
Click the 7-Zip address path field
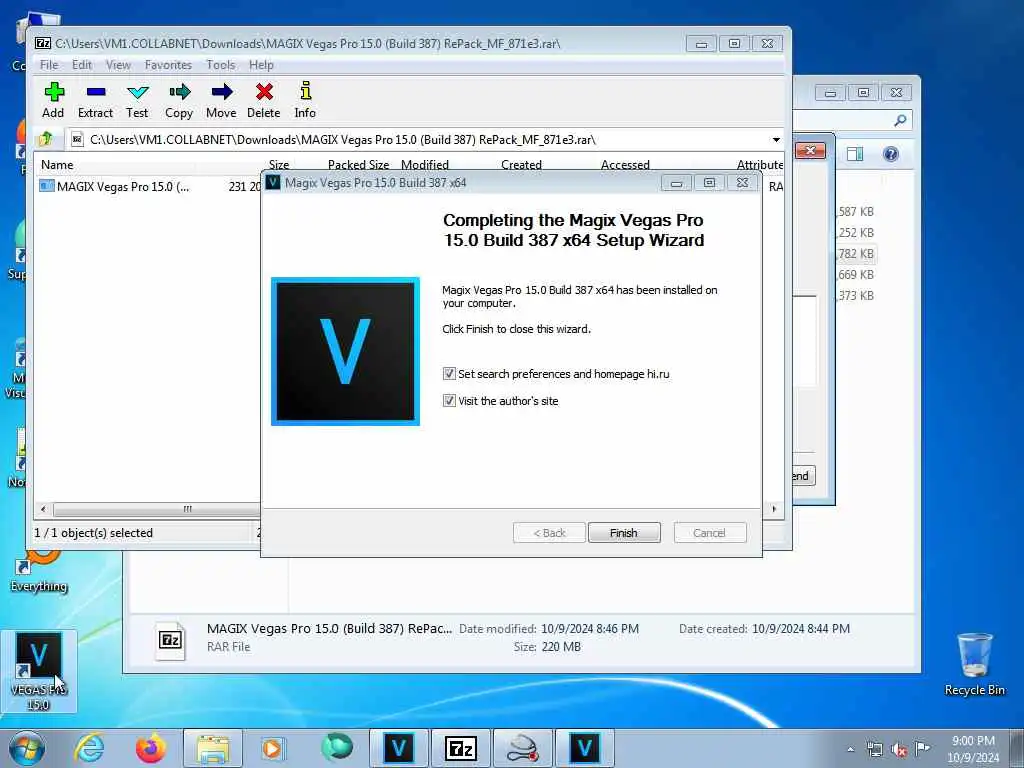pyautogui.click(x=418, y=140)
